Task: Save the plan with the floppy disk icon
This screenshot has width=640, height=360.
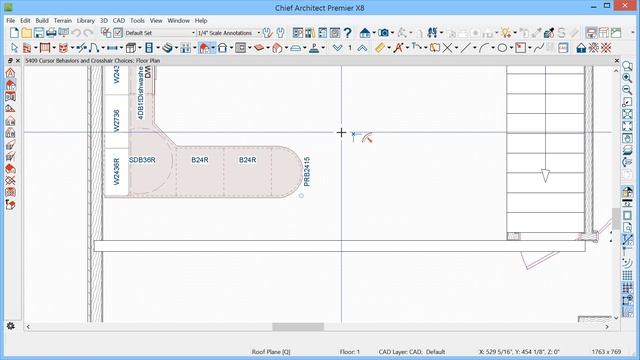Action: coord(39,33)
